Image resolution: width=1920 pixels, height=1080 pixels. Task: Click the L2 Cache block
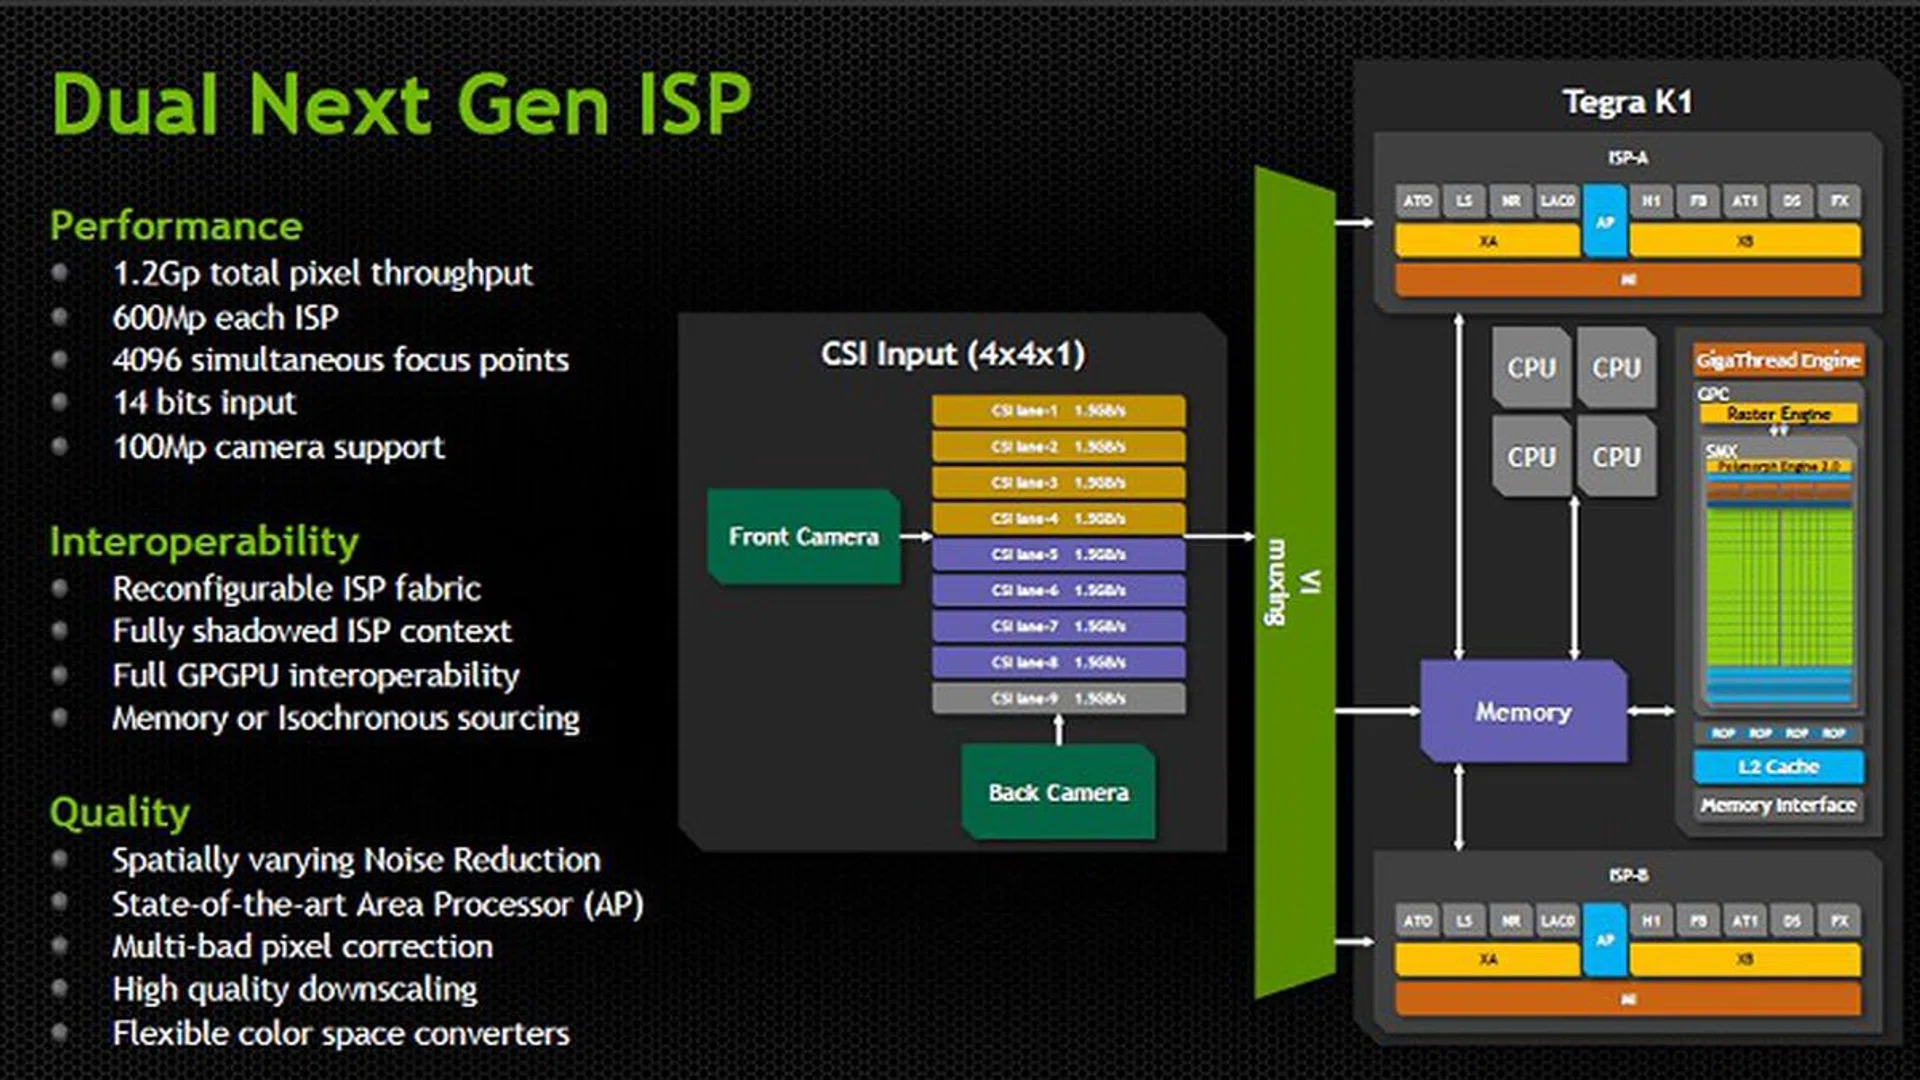click(1777, 767)
